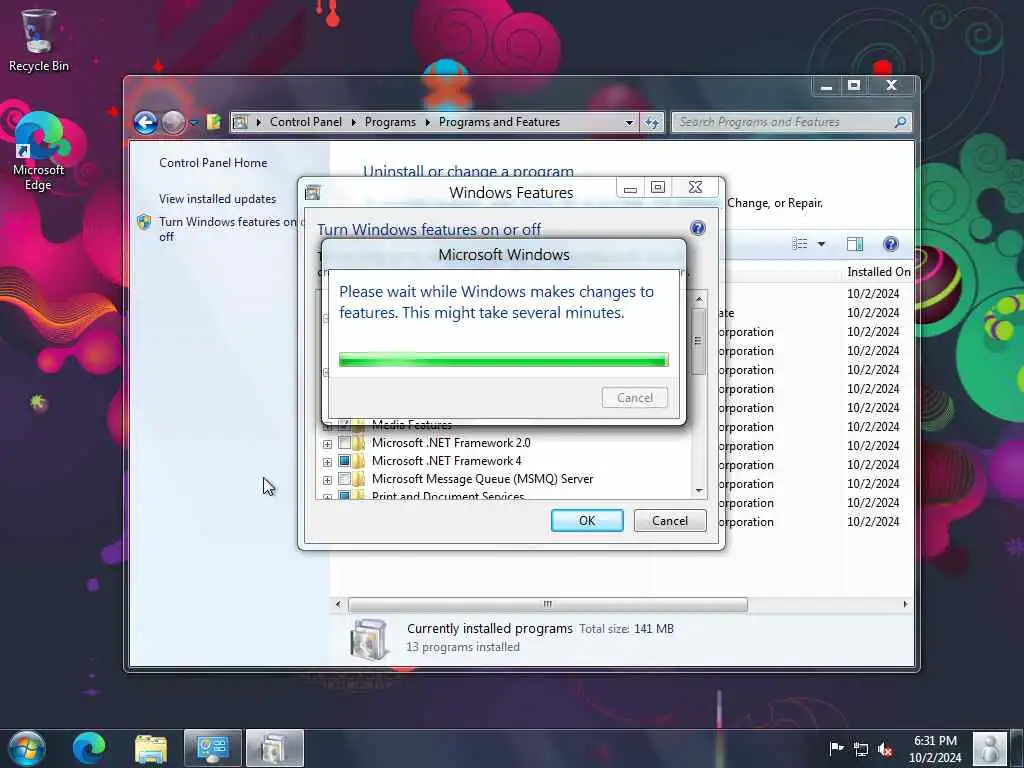Click the muted volume tray icon
Viewport: 1024px width, 768px height.
(x=886, y=749)
